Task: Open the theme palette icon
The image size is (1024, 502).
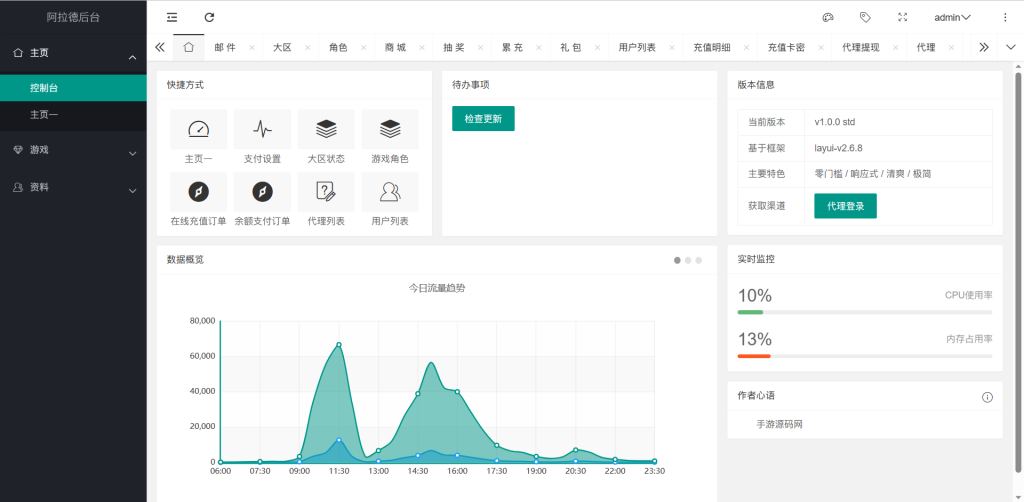Action: [x=827, y=17]
